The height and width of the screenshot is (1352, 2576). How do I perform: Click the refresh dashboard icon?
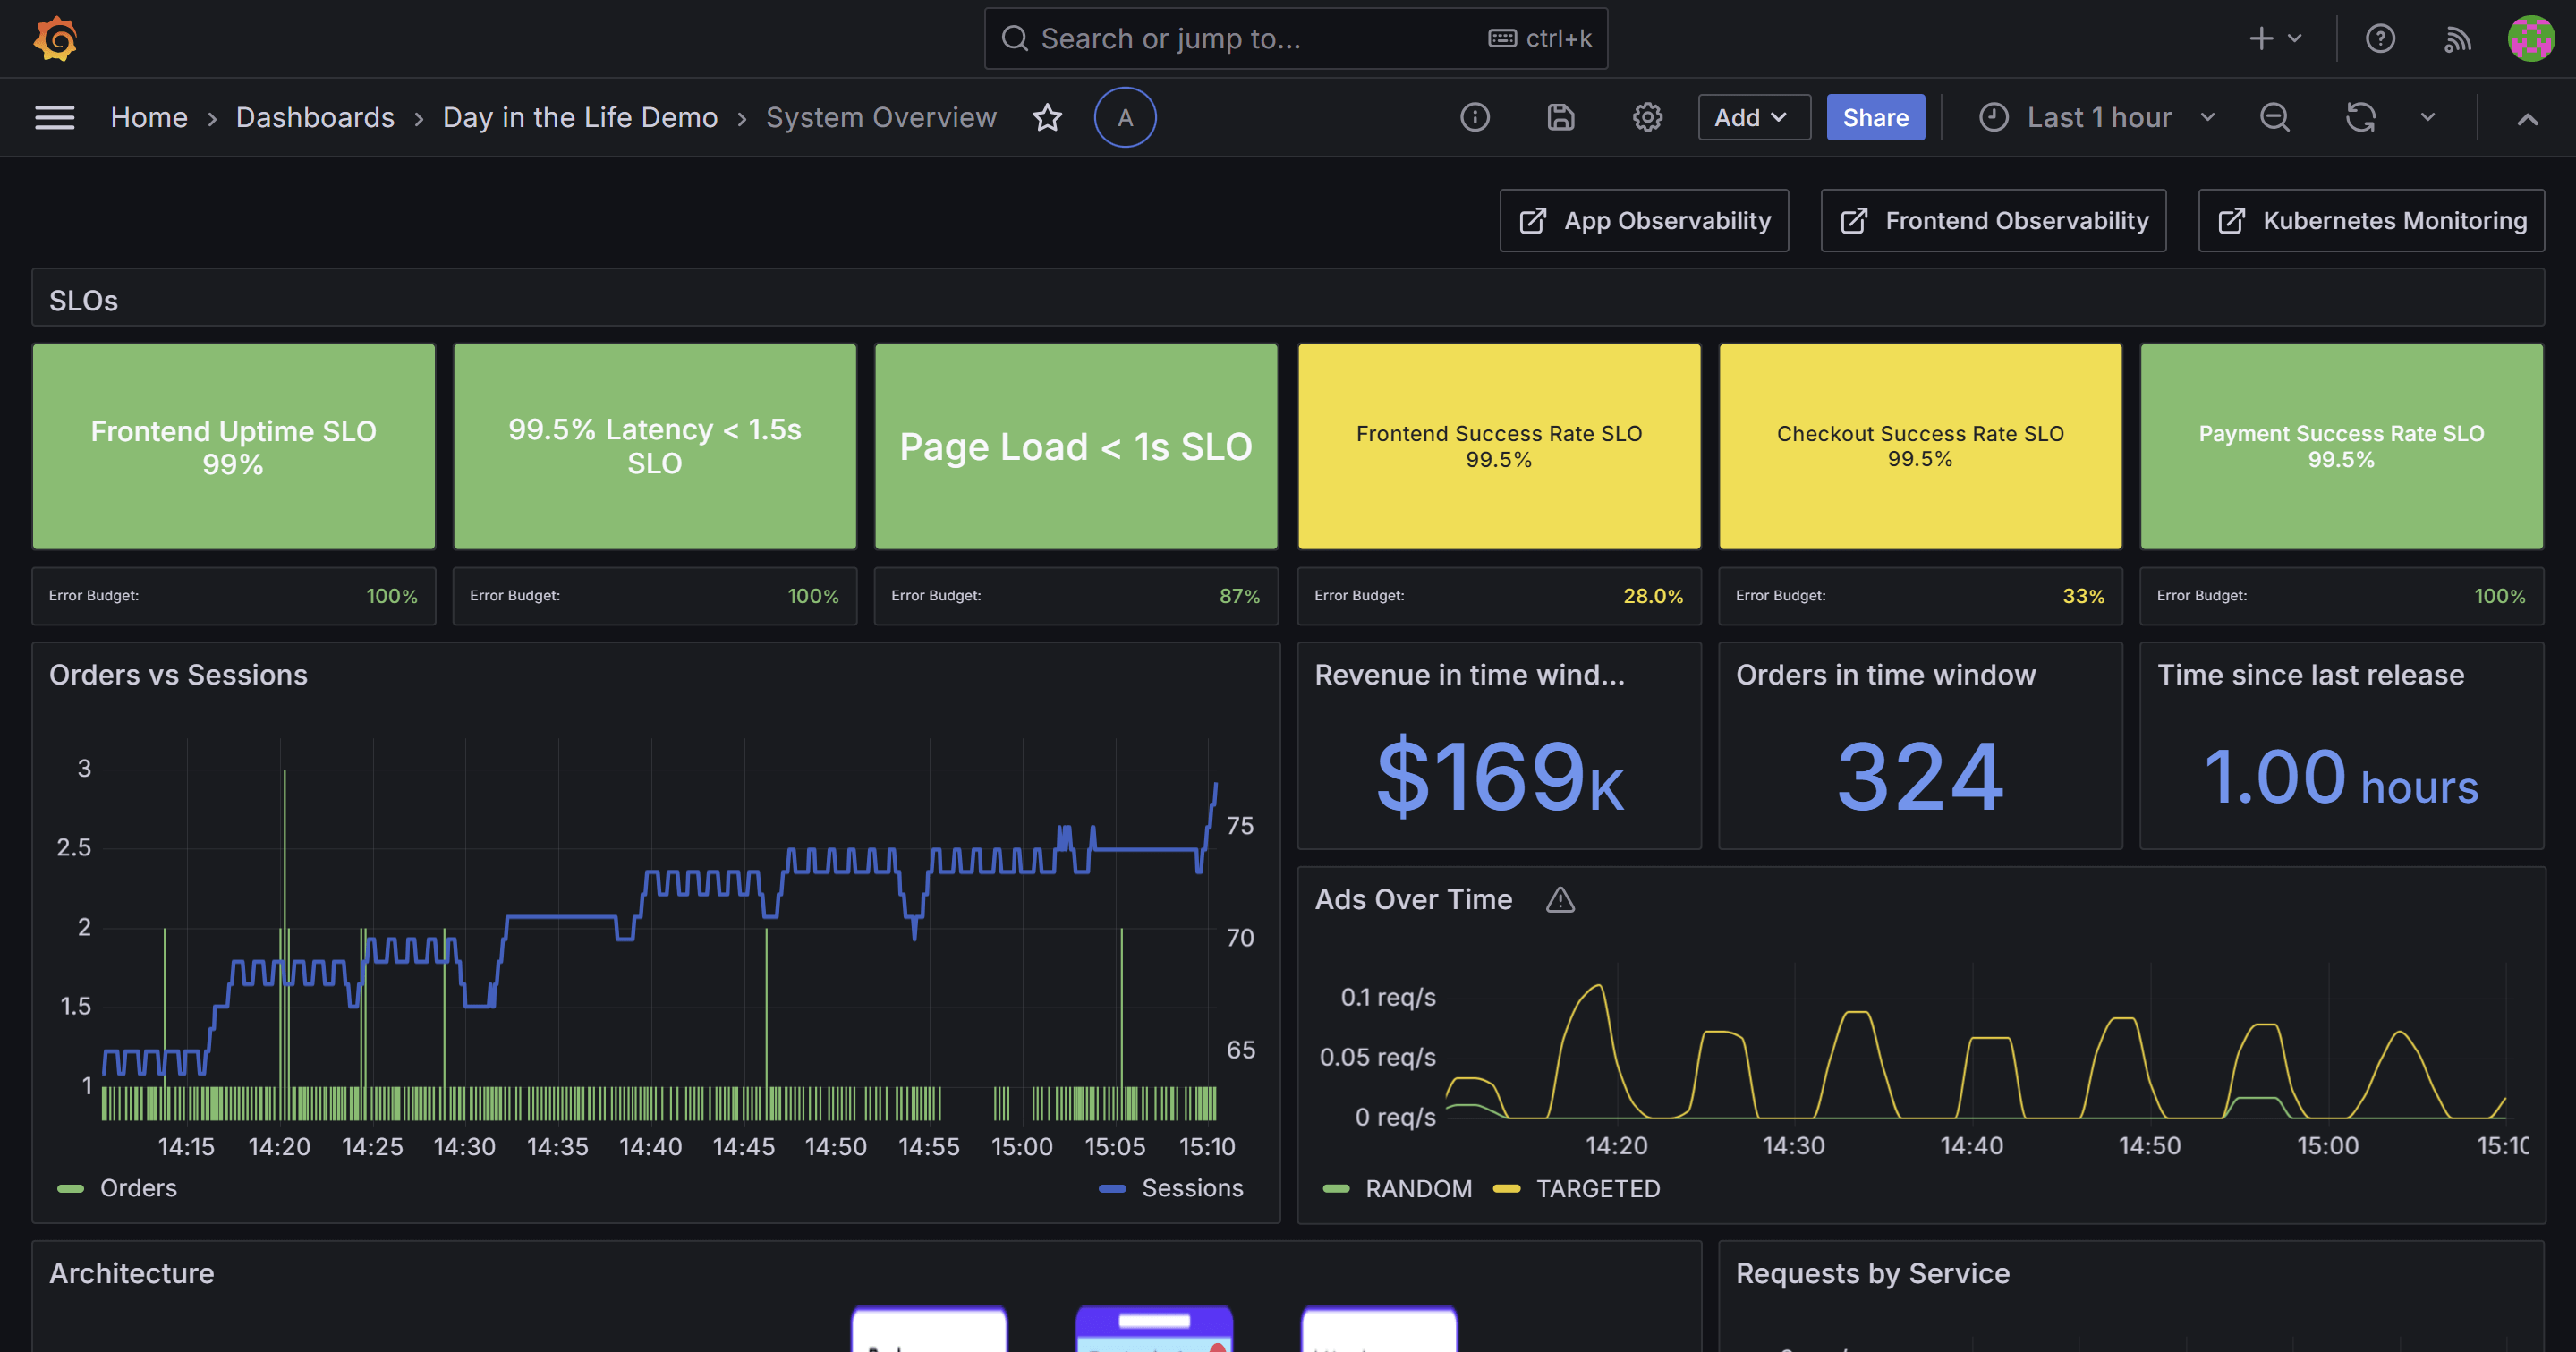point(2360,118)
